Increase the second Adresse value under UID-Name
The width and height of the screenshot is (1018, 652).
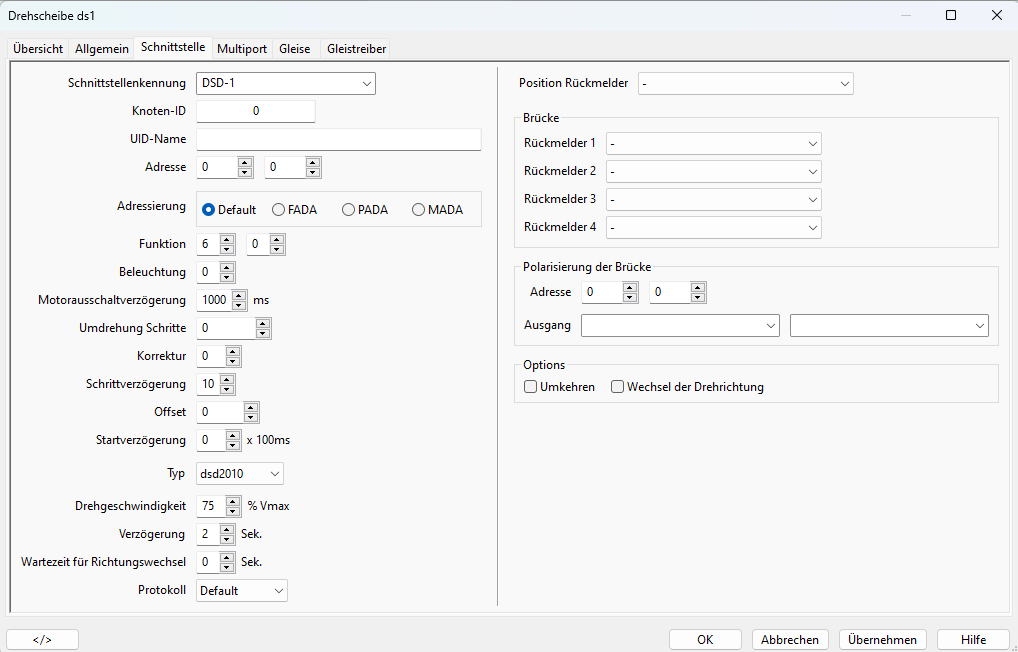[x=314, y=162]
